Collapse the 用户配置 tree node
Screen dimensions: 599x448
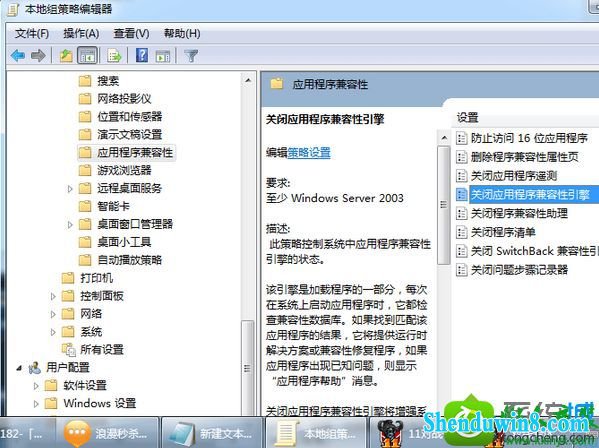(x=19, y=368)
